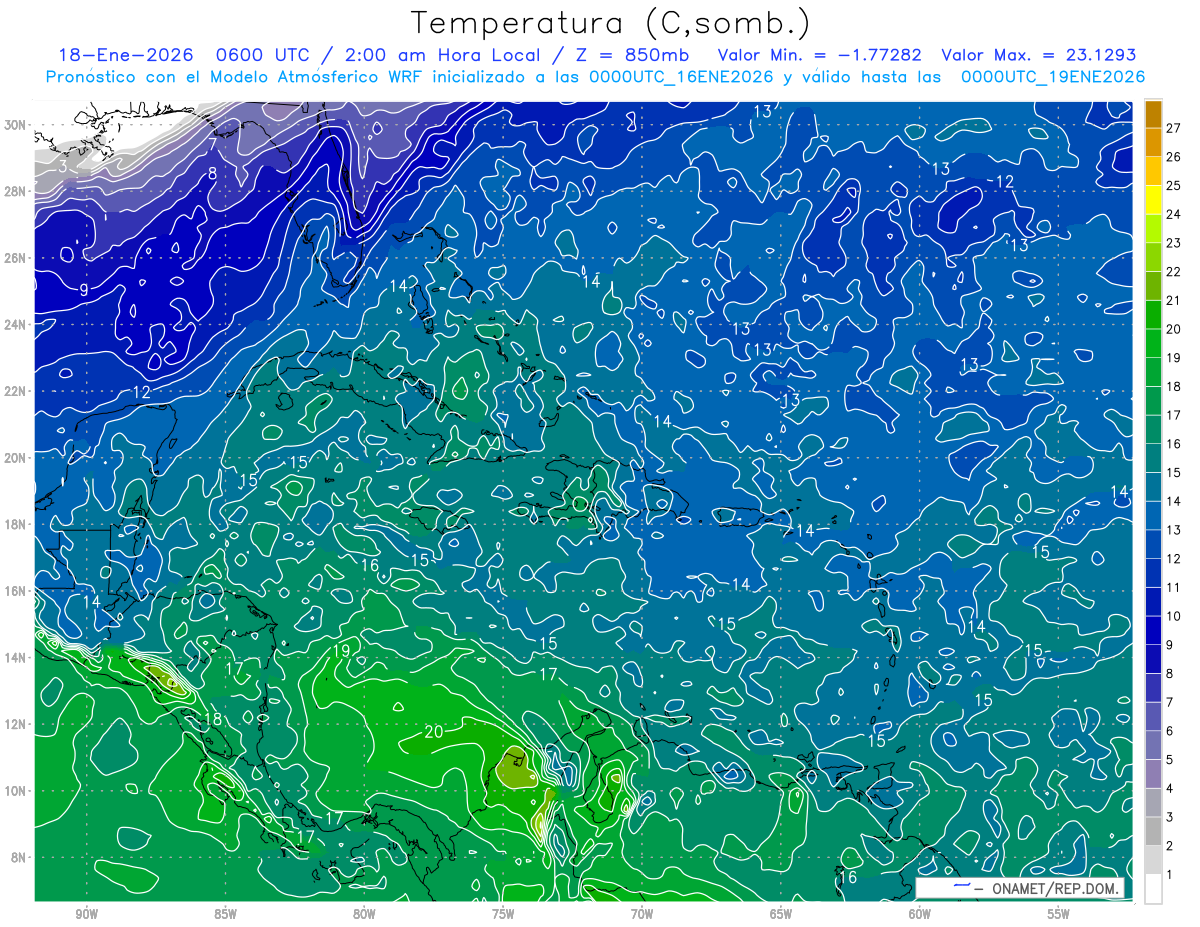Click the color scale label '25'
This screenshot has height=927, width=1200.
coord(1173,186)
